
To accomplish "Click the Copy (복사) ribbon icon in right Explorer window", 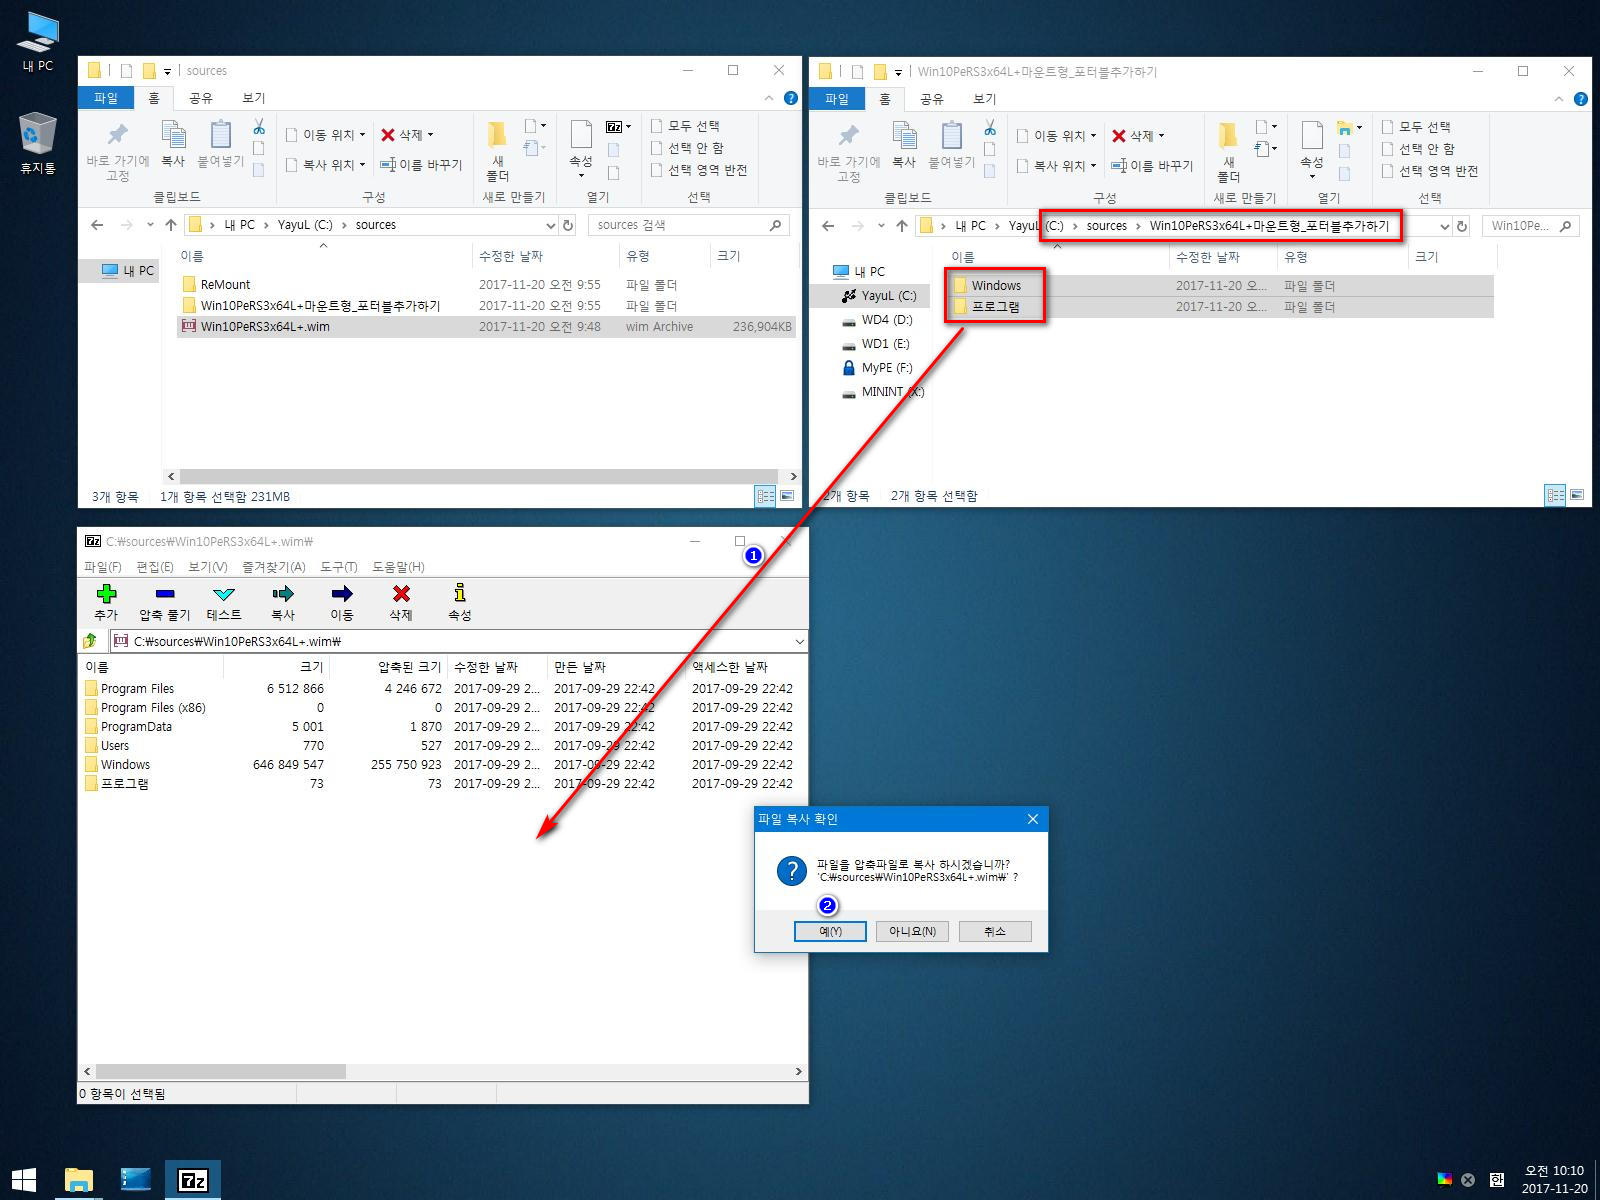I will click(x=905, y=136).
